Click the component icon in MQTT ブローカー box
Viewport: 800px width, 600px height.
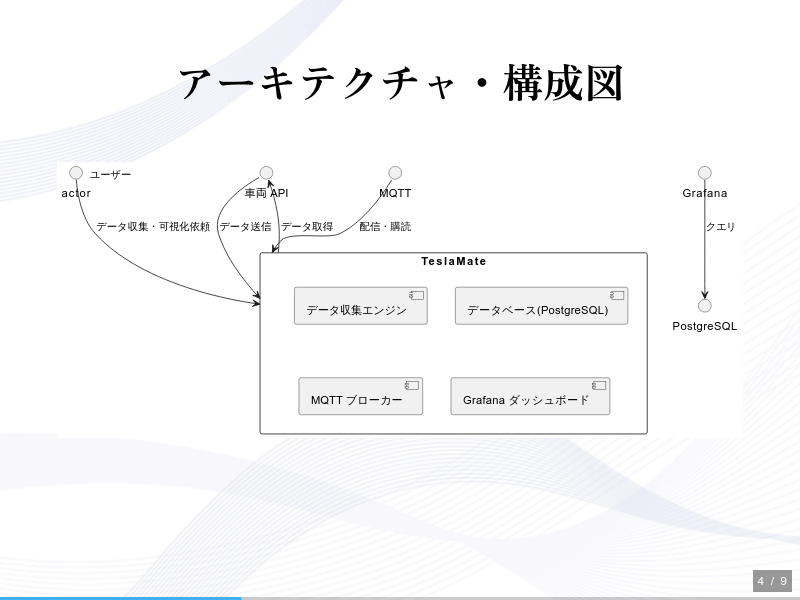click(x=412, y=386)
